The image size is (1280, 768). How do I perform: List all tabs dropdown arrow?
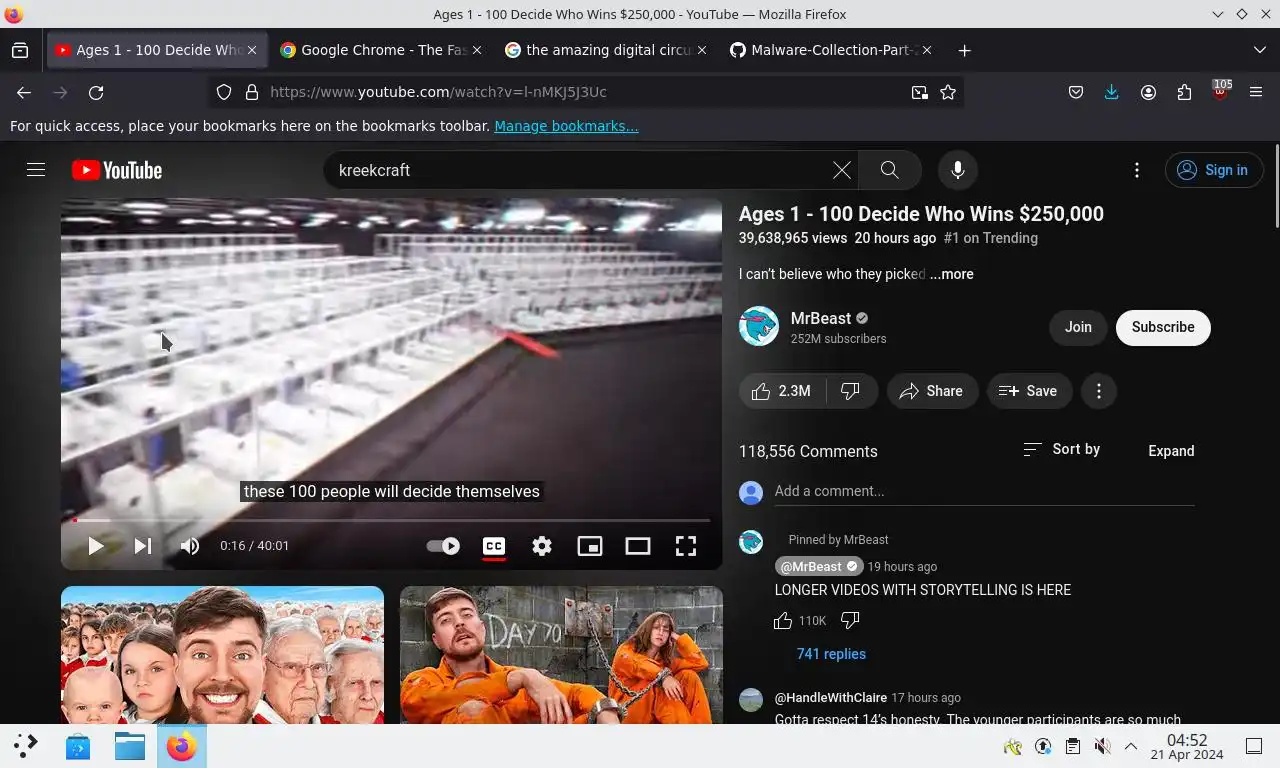tap(1259, 50)
